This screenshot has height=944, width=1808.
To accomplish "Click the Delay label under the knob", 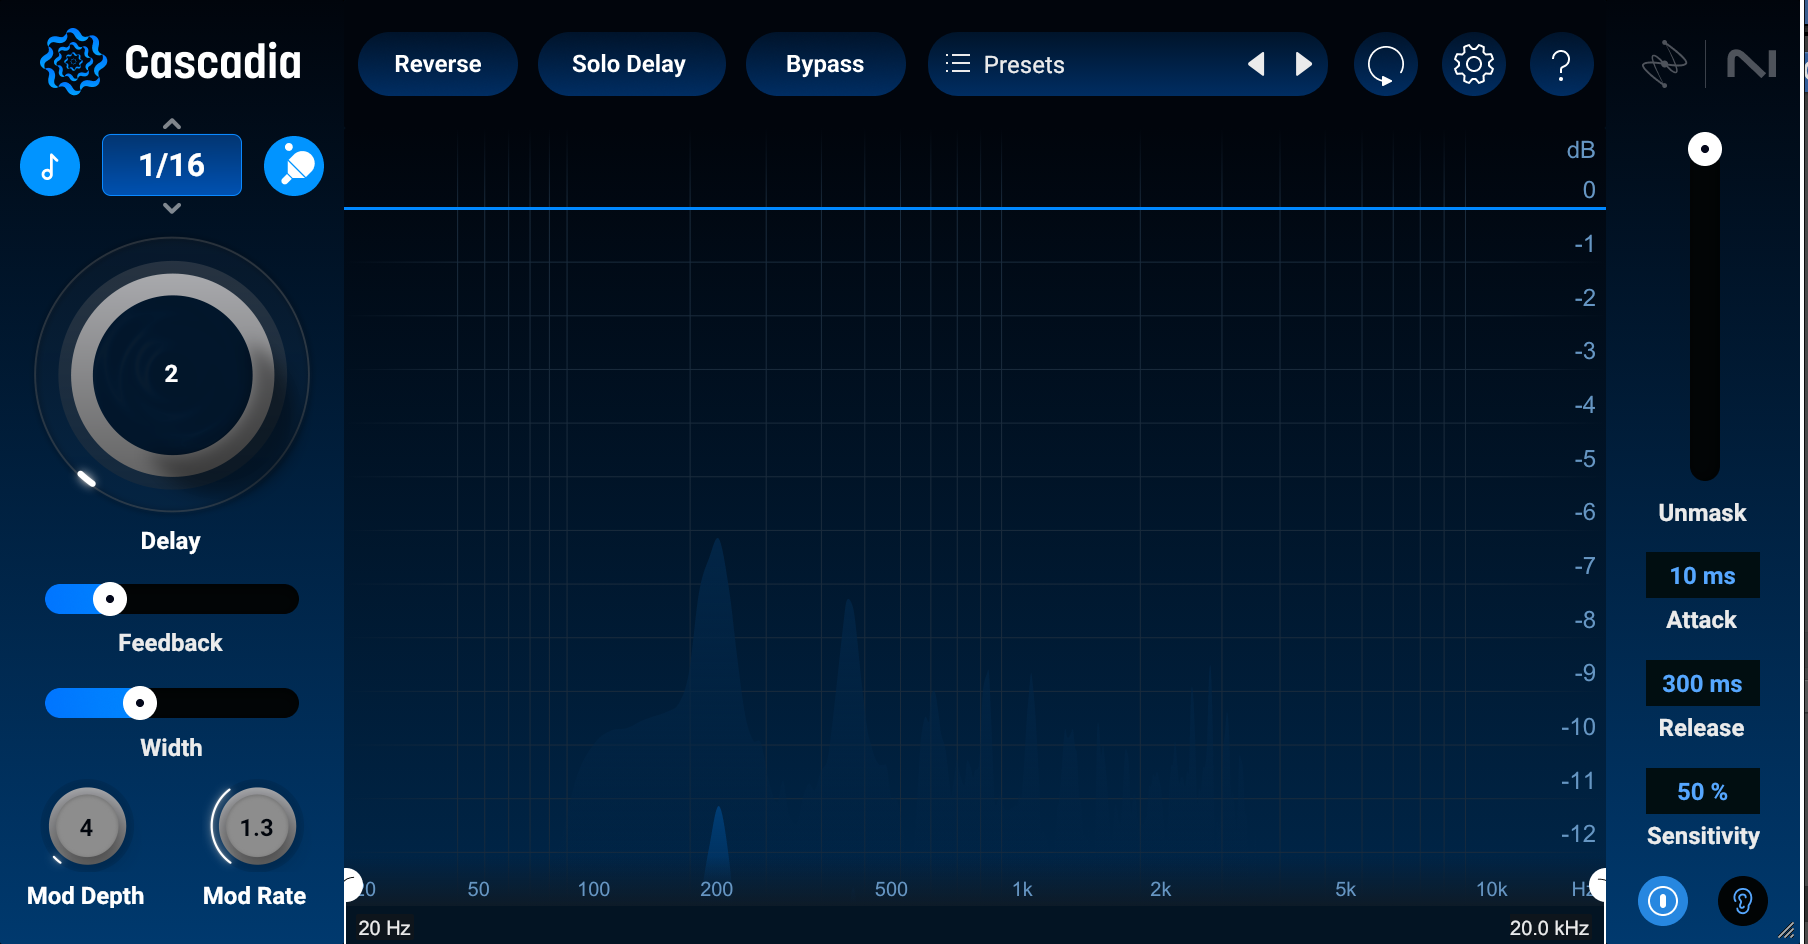I will coord(171,541).
